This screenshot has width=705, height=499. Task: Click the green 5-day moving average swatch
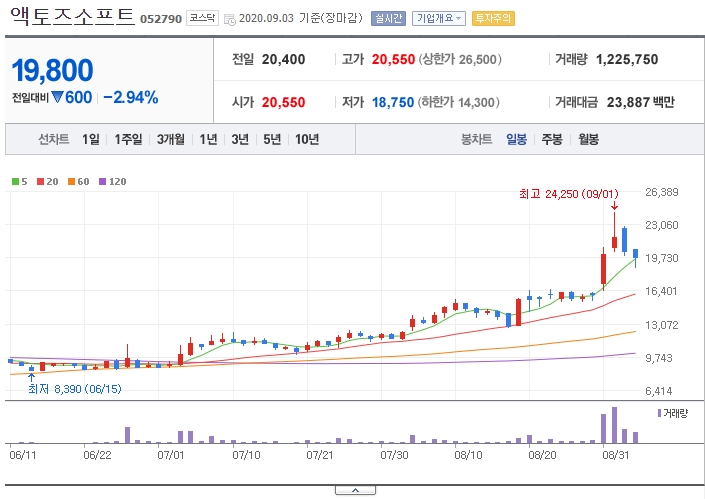click(x=15, y=182)
